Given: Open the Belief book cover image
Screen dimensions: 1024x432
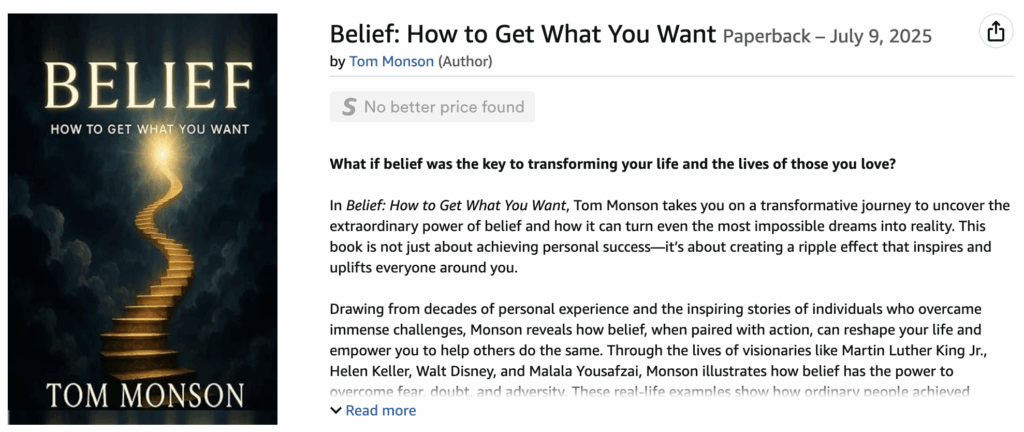Looking at the screenshot, I should click(142, 218).
